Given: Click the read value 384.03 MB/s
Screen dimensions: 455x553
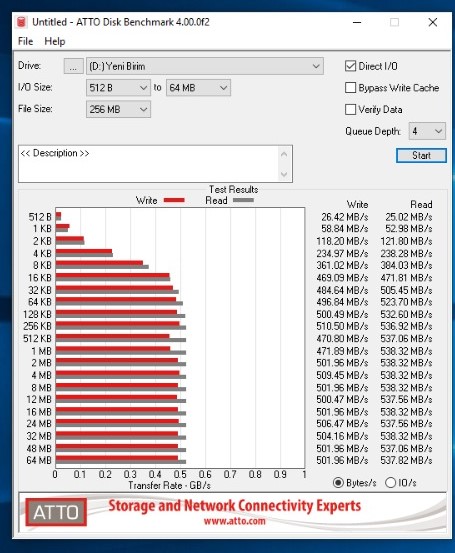Looking at the screenshot, I should tap(406, 265).
